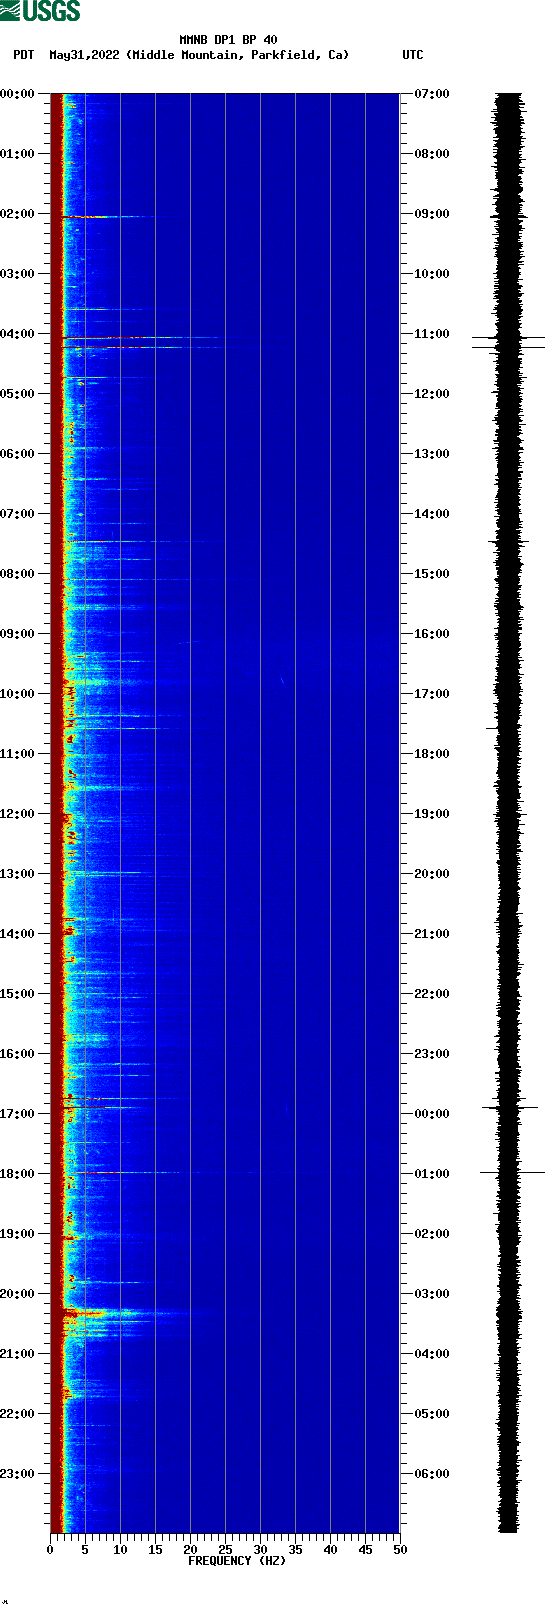
Task: Click the 15:00 UTC time label
Action: (432, 574)
